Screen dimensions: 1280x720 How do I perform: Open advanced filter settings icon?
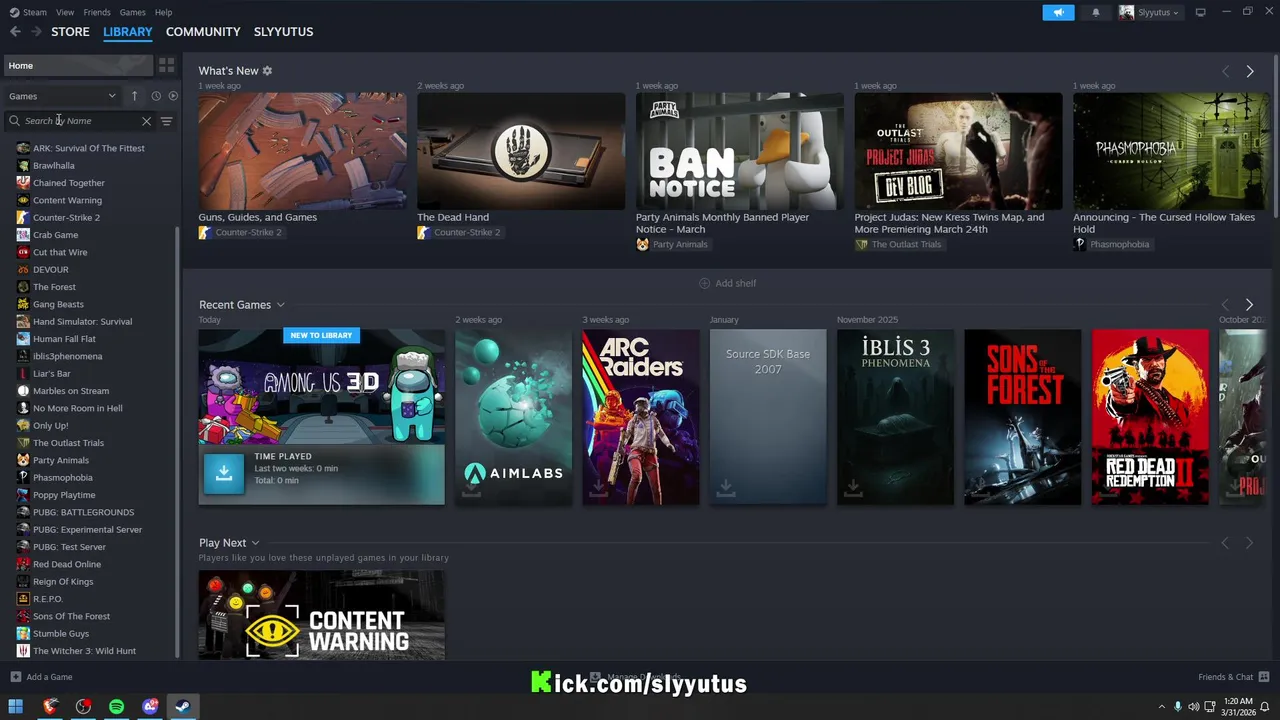[167, 121]
